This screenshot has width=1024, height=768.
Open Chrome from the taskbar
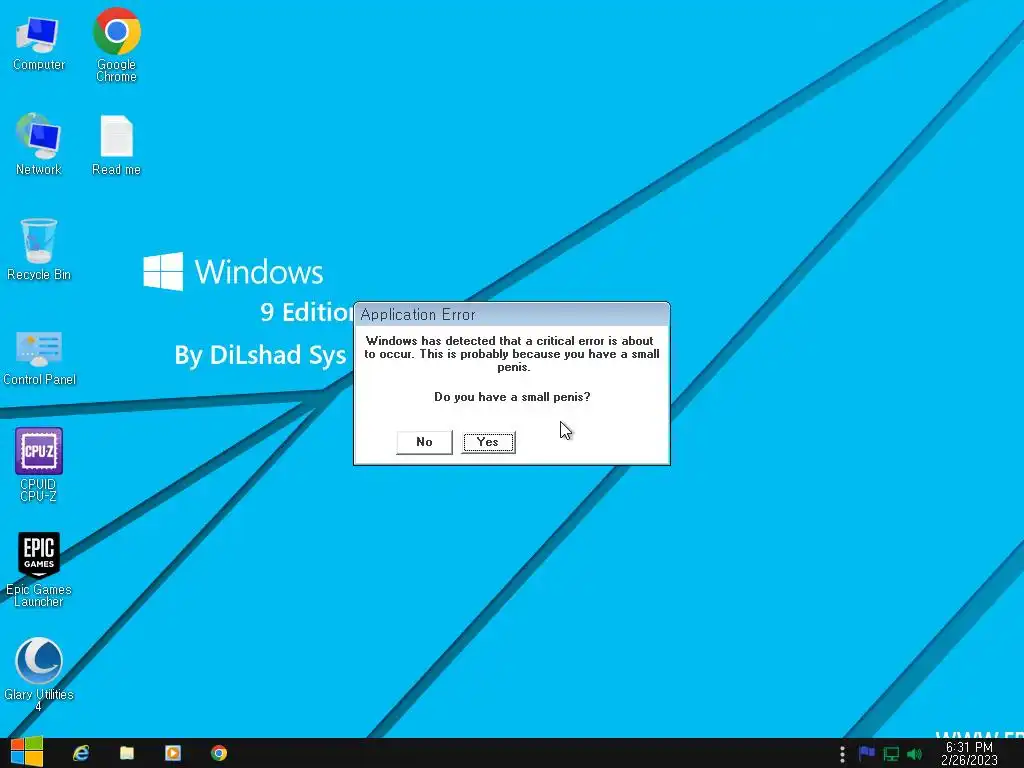[x=219, y=753]
